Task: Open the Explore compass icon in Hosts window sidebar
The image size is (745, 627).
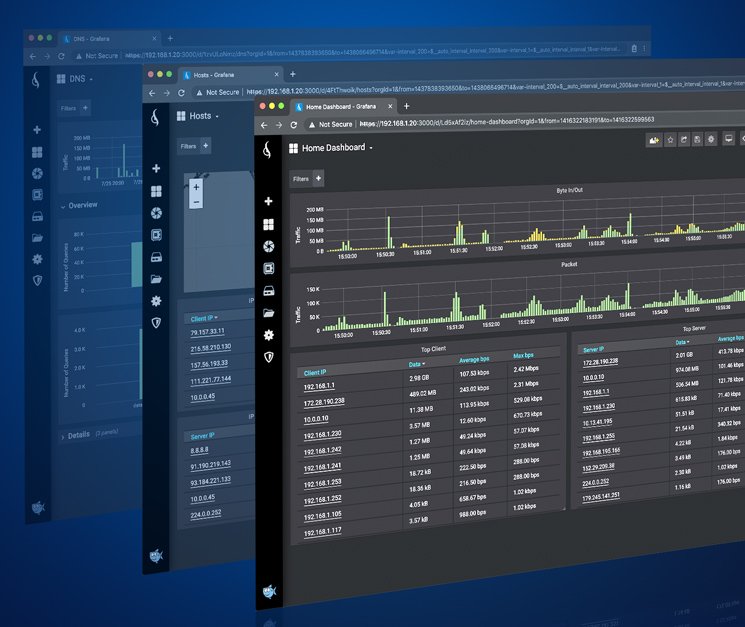Action: 156,213
